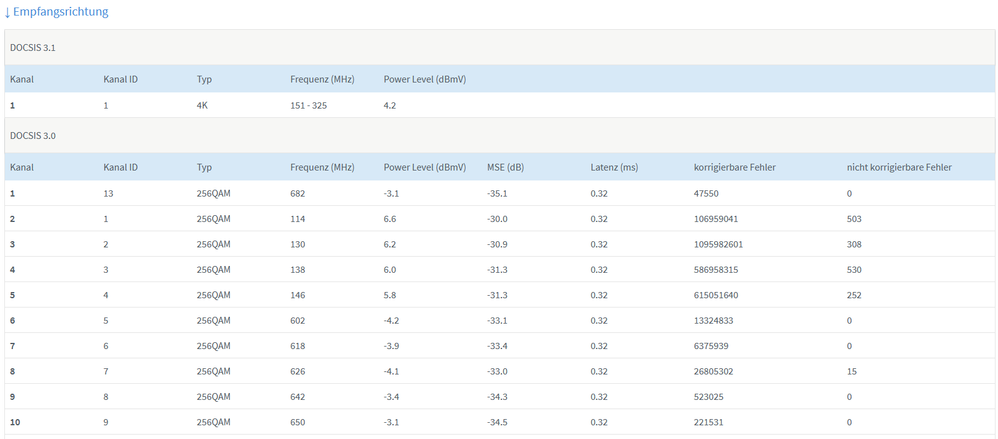Click frequency range 151 - 325
998x439 pixels.
(x=309, y=106)
